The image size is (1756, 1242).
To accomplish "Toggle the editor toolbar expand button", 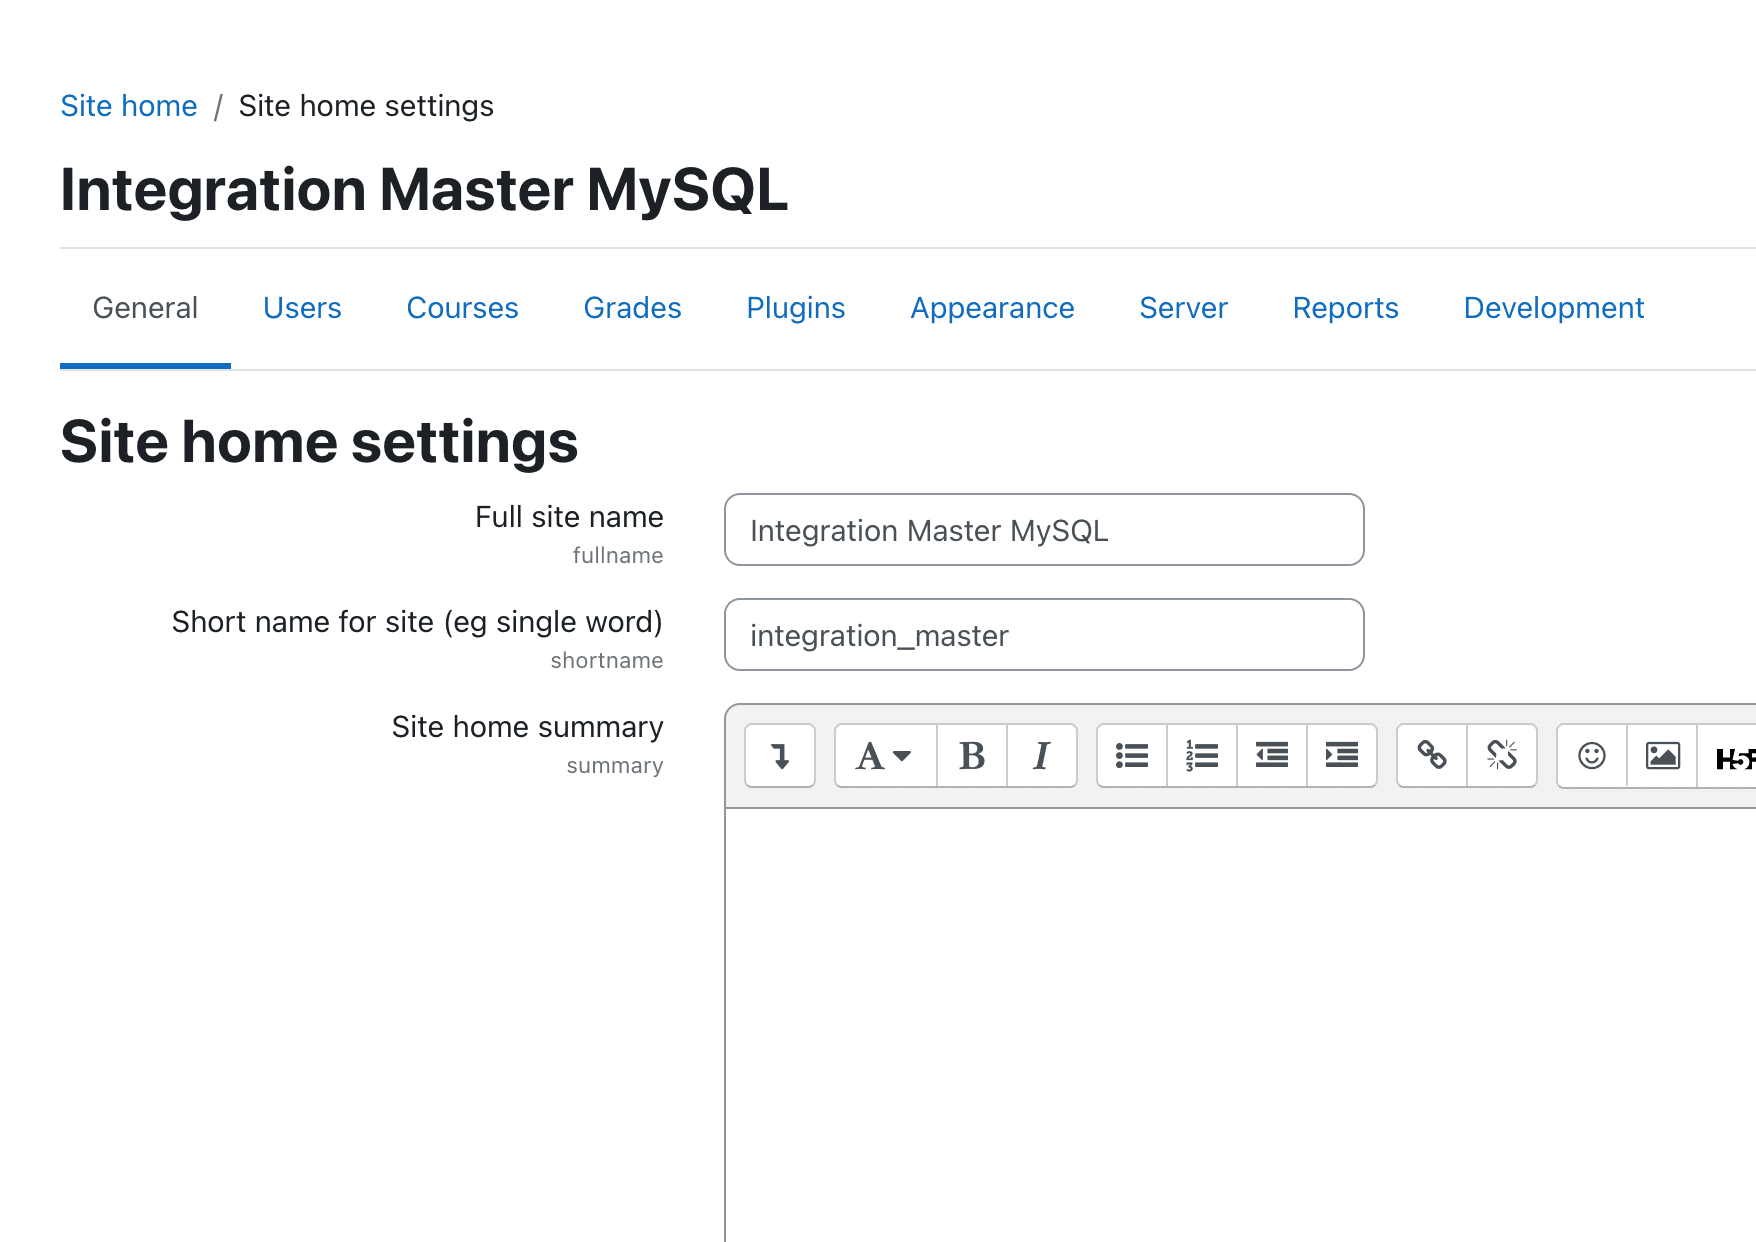I will [x=780, y=756].
